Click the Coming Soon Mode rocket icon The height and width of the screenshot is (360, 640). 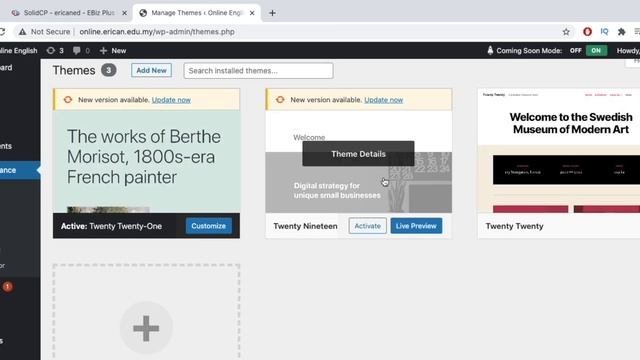(x=490, y=50)
